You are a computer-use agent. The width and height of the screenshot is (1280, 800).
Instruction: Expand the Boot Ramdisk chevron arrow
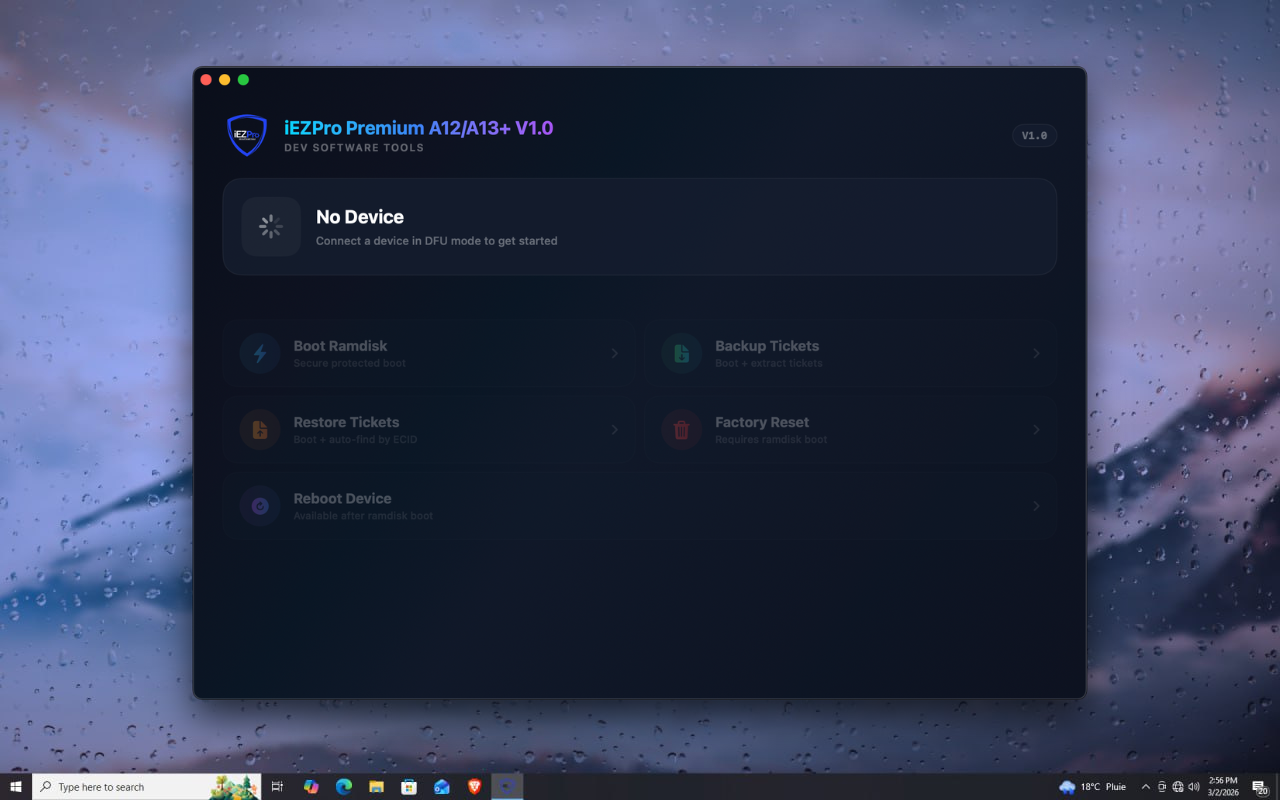[614, 354]
